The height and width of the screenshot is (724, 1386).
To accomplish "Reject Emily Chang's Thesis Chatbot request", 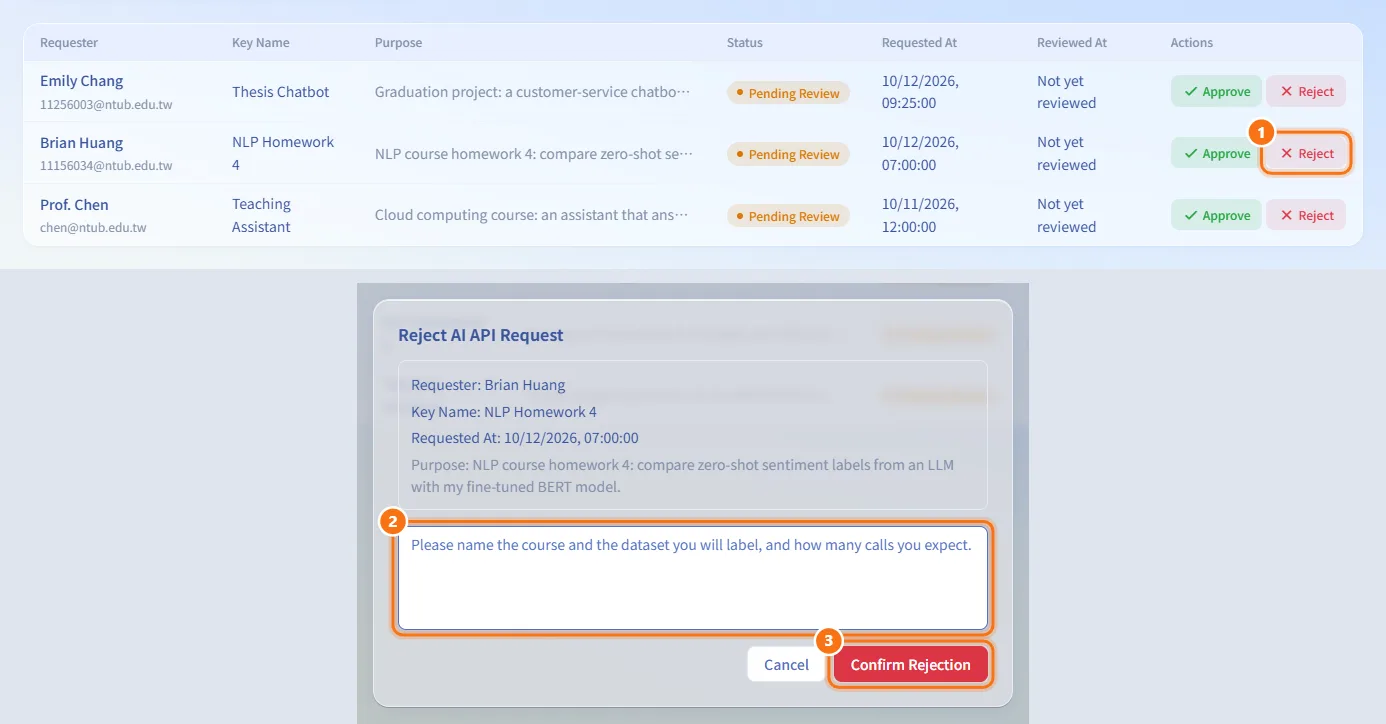I will (x=1306, y=92).
